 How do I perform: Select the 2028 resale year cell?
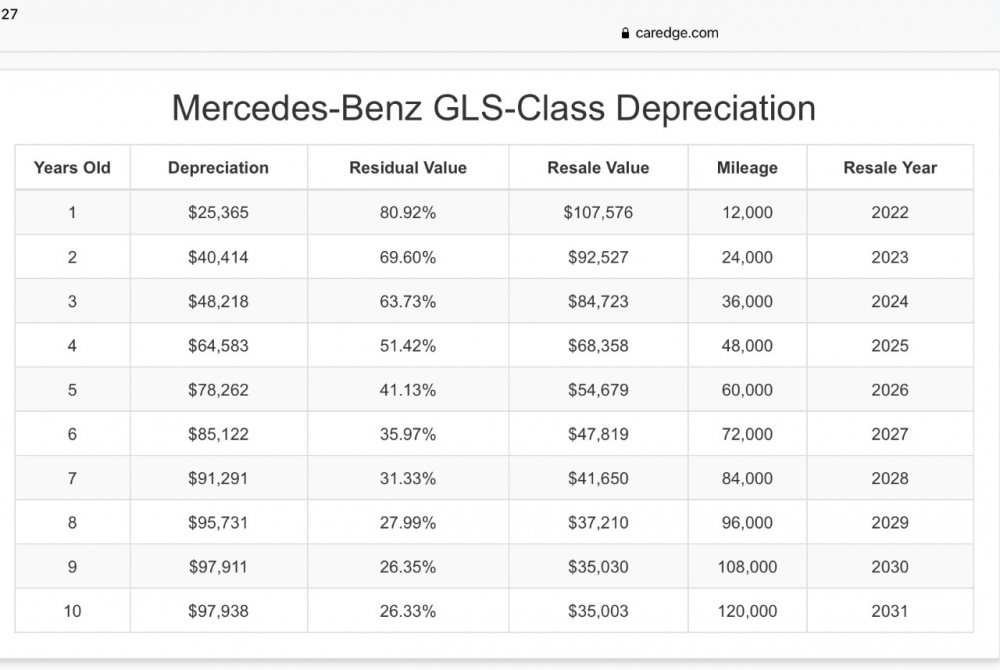(890, 478)
